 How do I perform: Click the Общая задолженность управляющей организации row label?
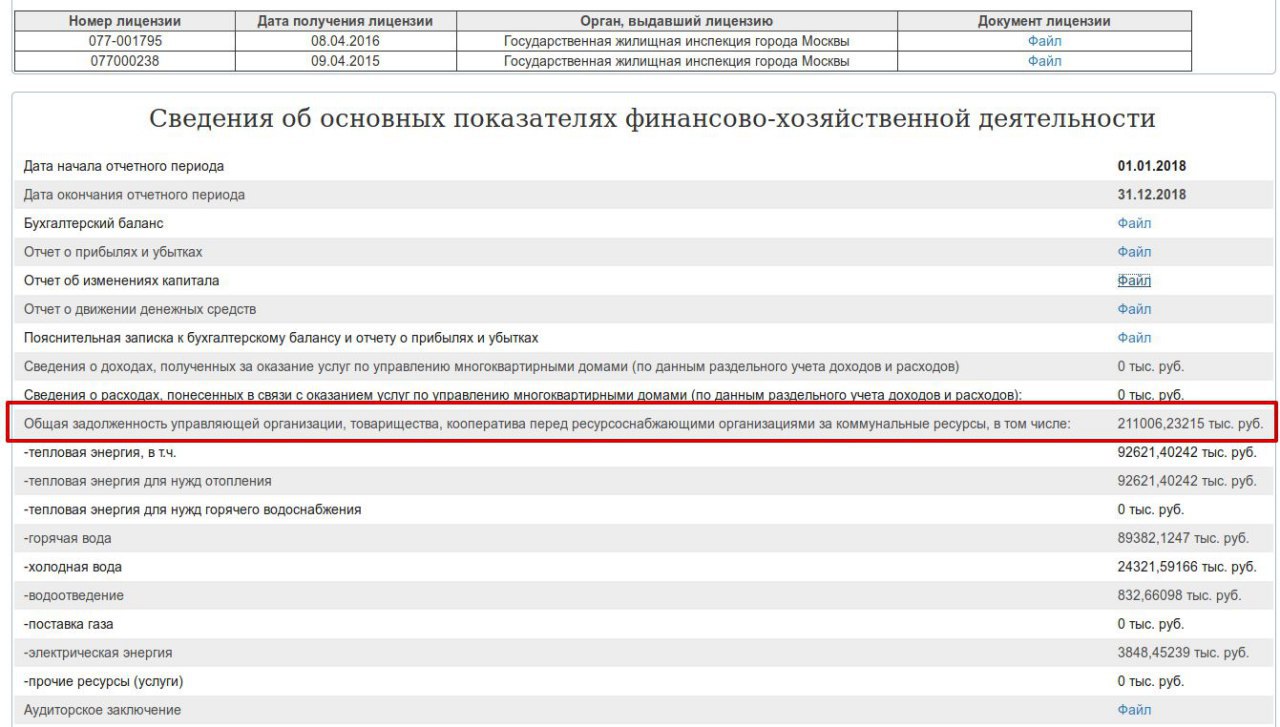(x=547, y=424)
